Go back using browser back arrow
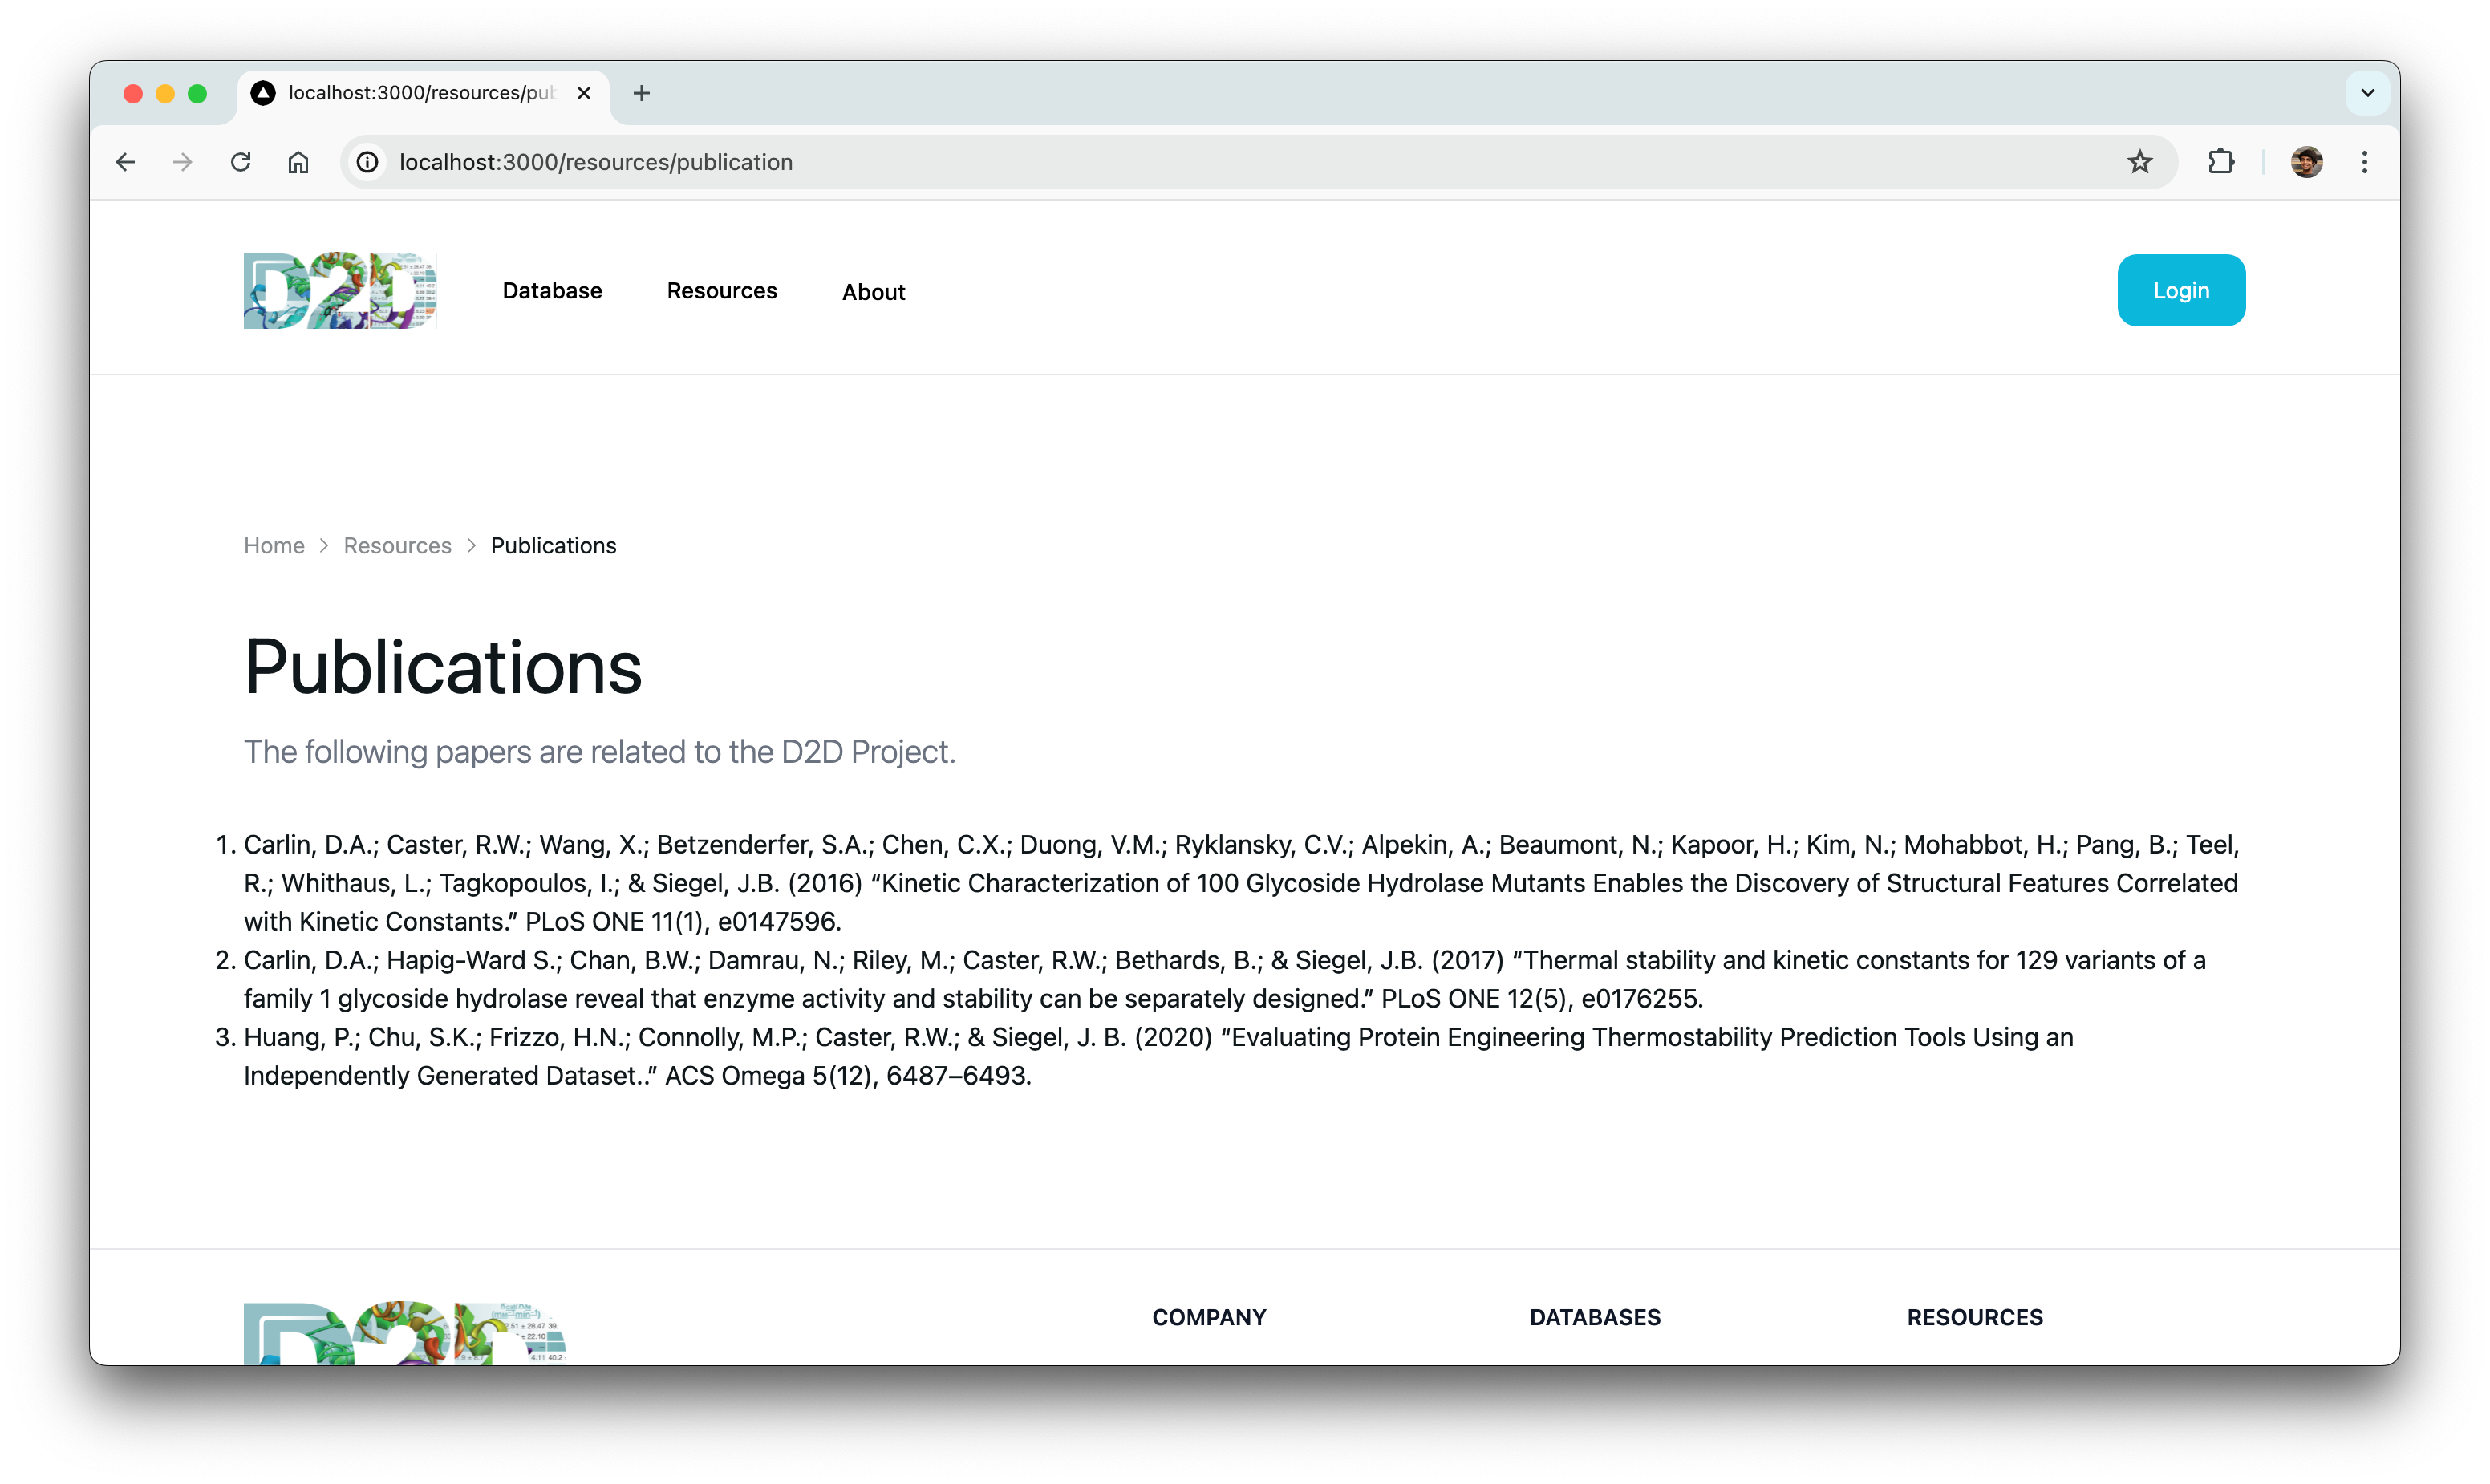2490x1484 pixels. 125,162
